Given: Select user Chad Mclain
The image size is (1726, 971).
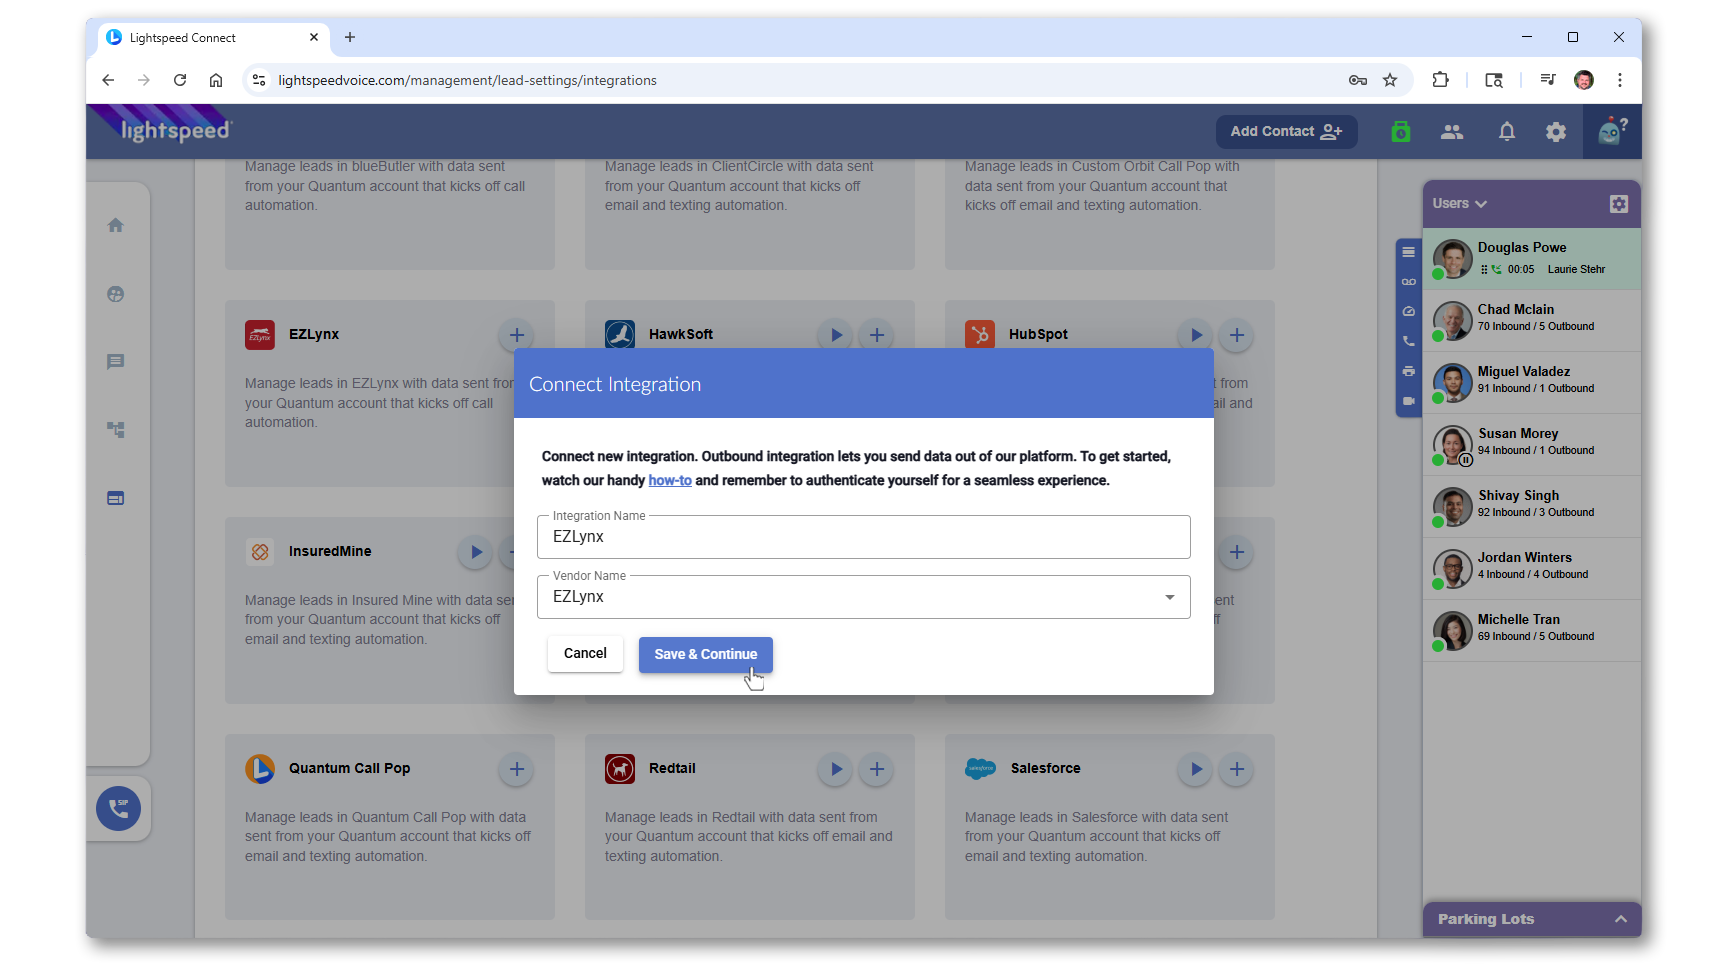Looking at the screenshot, I should point(1532,321).
